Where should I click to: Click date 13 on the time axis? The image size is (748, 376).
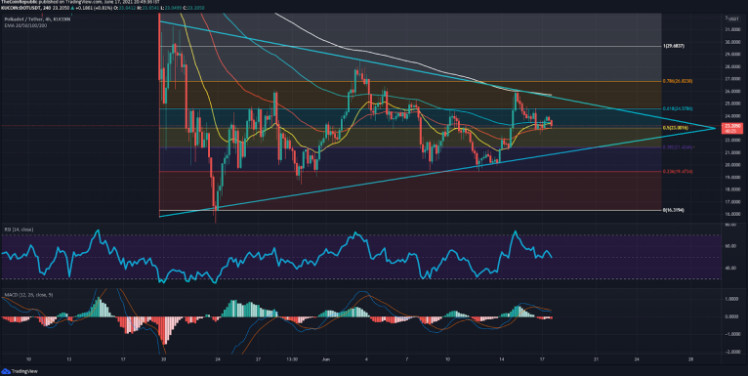pos(69,358)
